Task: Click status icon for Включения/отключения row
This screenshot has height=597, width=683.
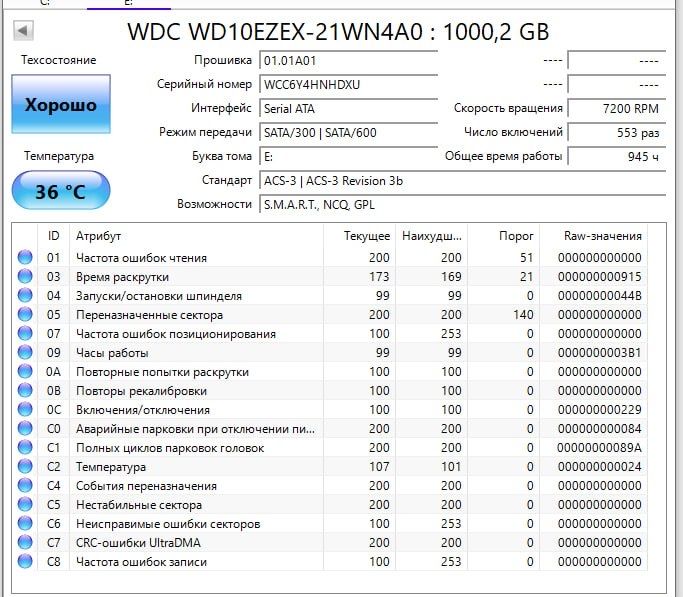Action: coord(25,409)
